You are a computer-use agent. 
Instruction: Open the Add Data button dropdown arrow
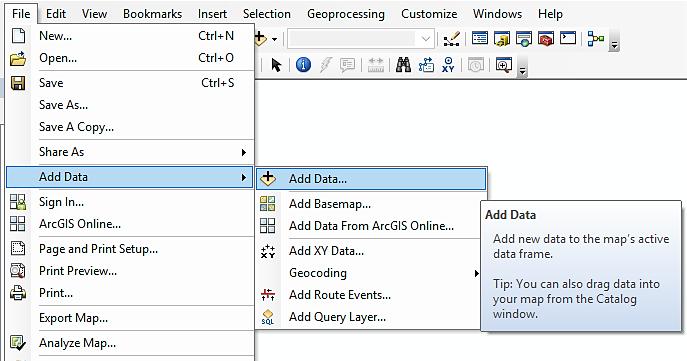(x=274, y=39)
